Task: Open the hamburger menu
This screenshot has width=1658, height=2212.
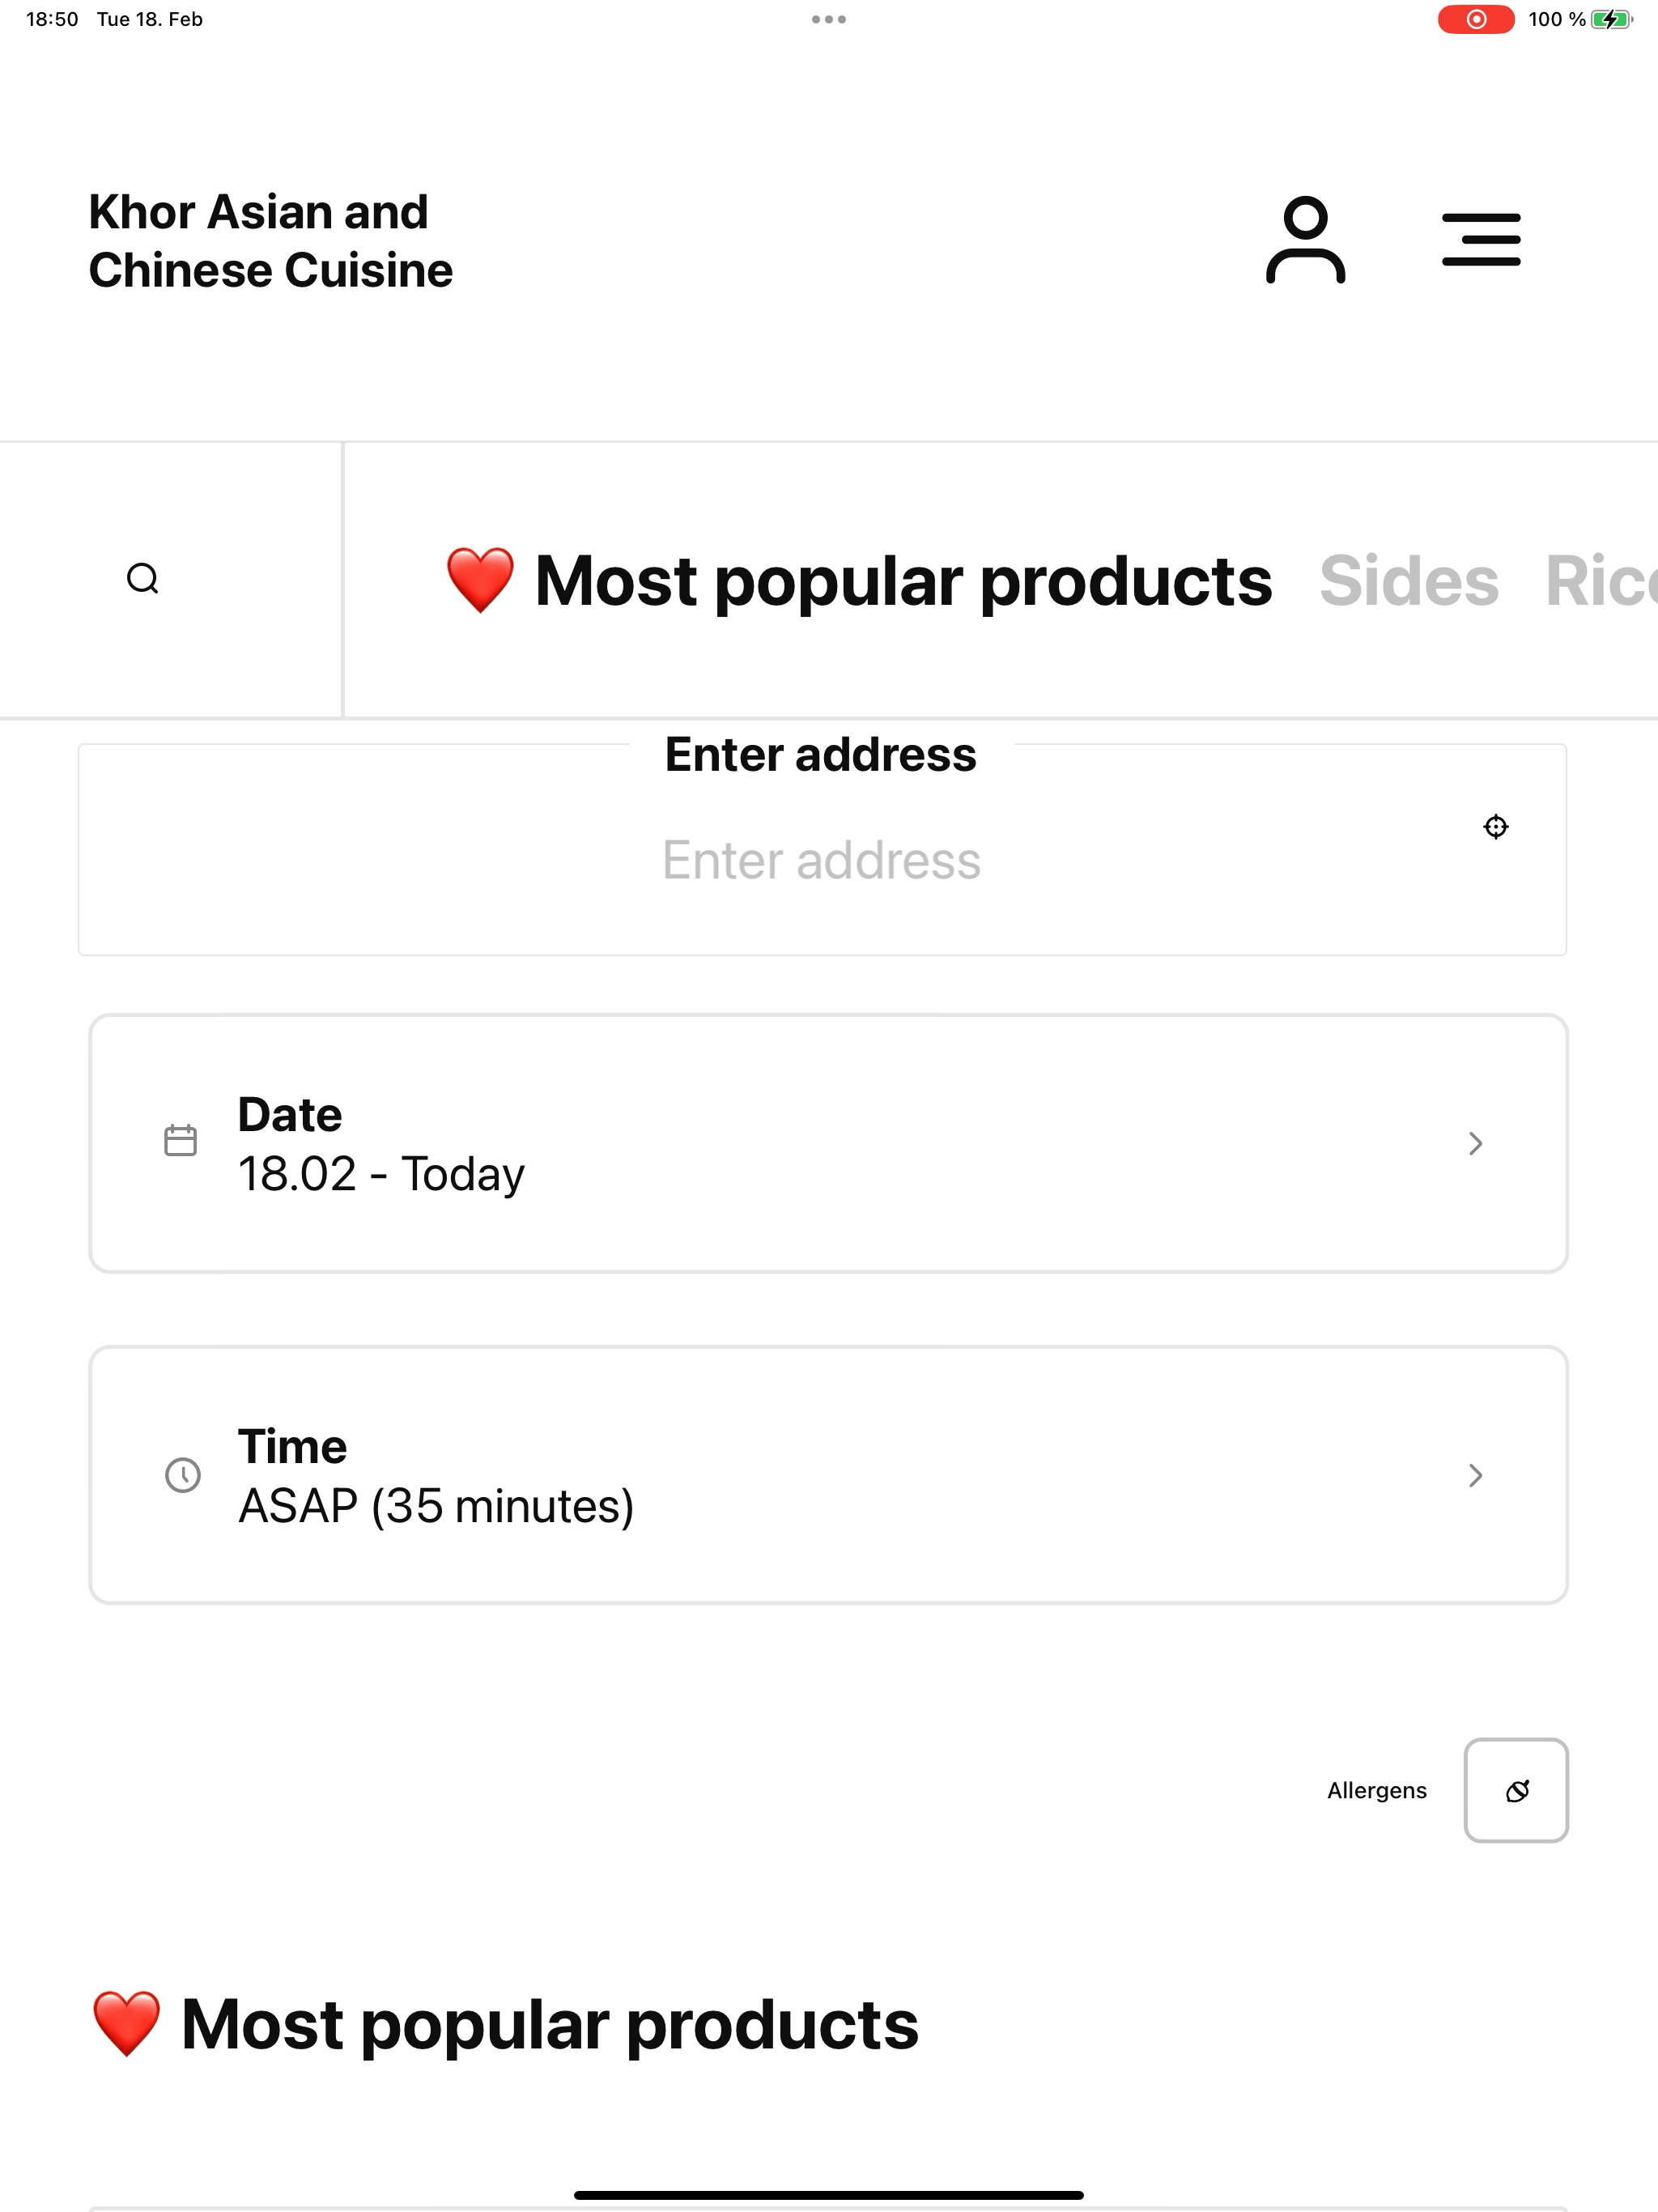Action: pos(1481,239)
